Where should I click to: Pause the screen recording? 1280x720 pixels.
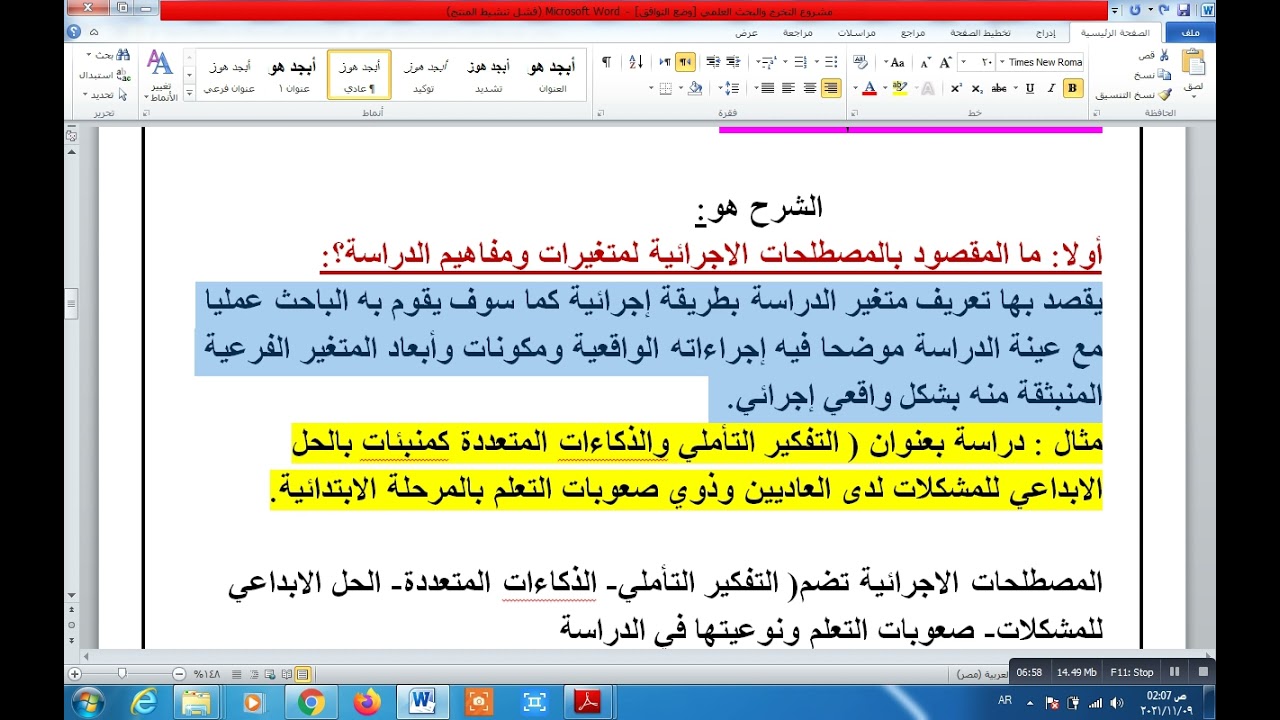(x=1174, y=672)
